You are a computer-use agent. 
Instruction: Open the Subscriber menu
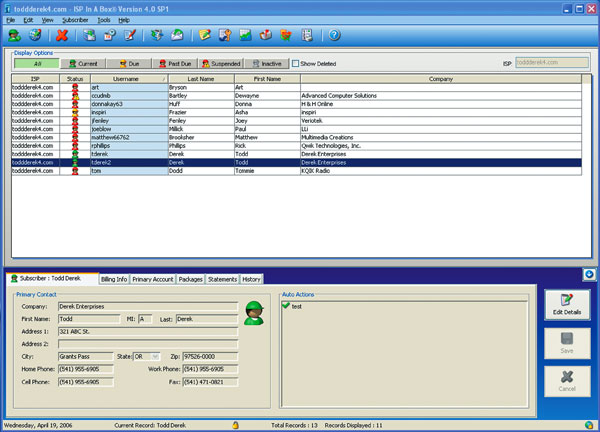pos(74,19)
